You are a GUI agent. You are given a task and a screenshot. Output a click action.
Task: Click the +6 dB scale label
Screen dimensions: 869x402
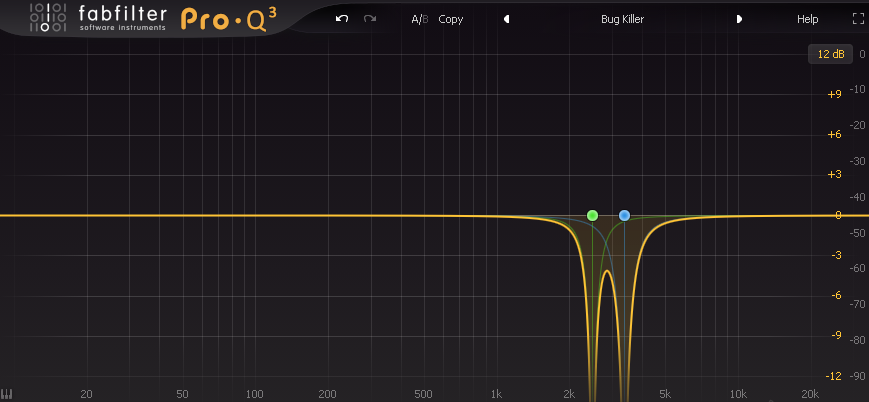coord(834,134)
